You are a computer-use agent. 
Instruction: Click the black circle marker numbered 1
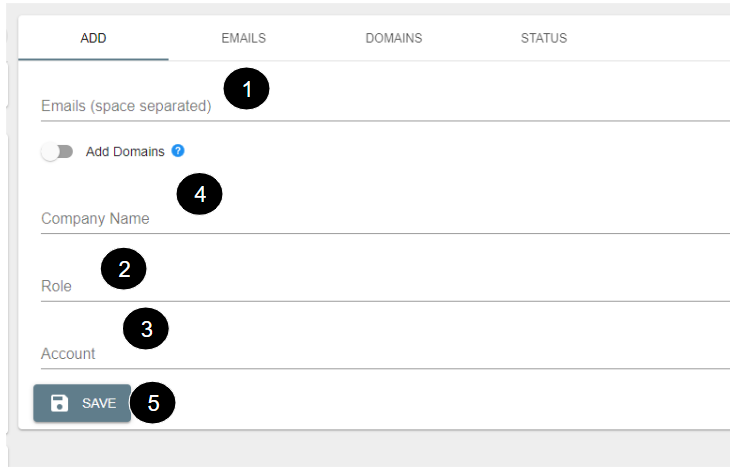click(247, 90)
